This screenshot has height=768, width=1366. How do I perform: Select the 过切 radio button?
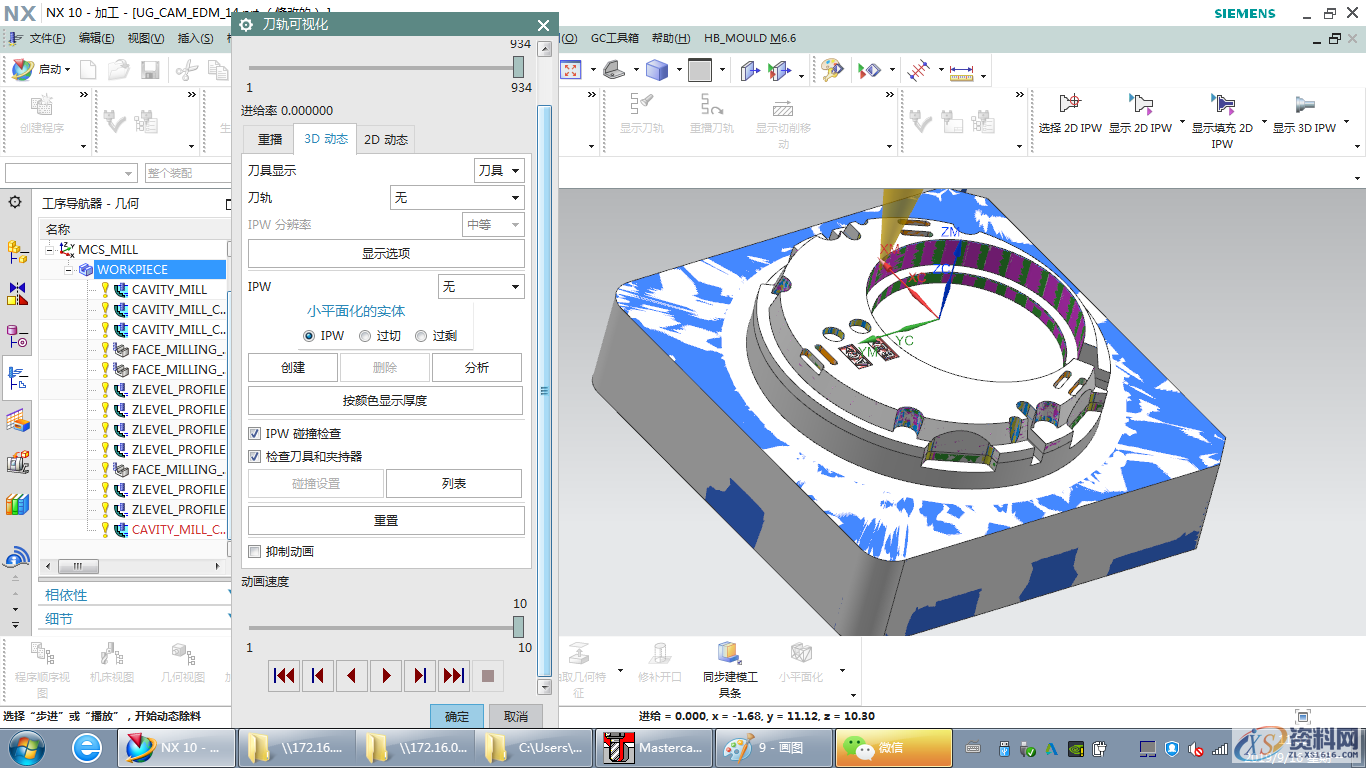point(365,336)
